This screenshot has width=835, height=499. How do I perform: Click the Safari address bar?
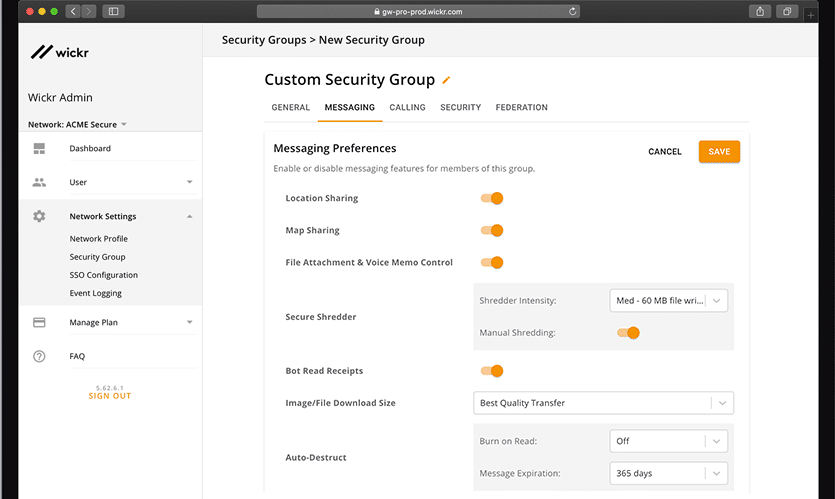(x=418, y=11)
